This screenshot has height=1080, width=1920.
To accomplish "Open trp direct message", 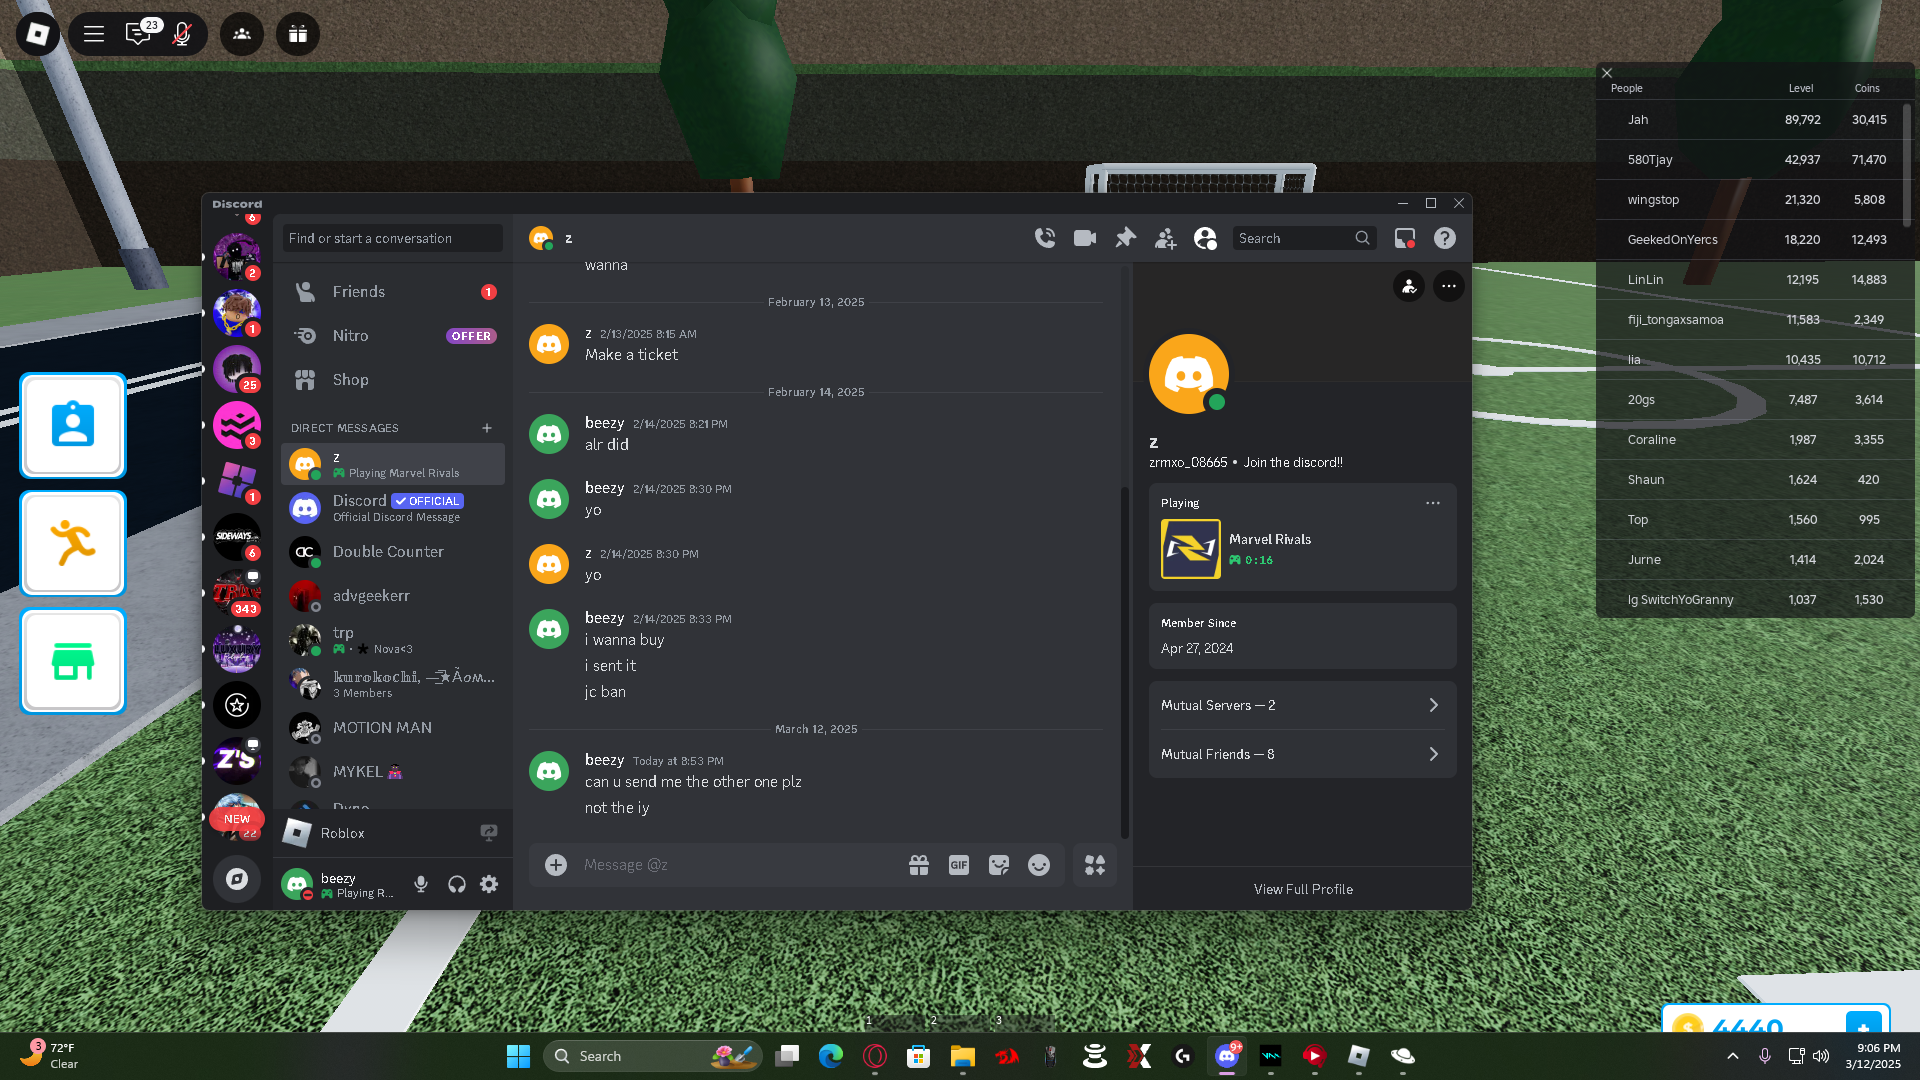I will pyautogui.click(x=393, y=640).
